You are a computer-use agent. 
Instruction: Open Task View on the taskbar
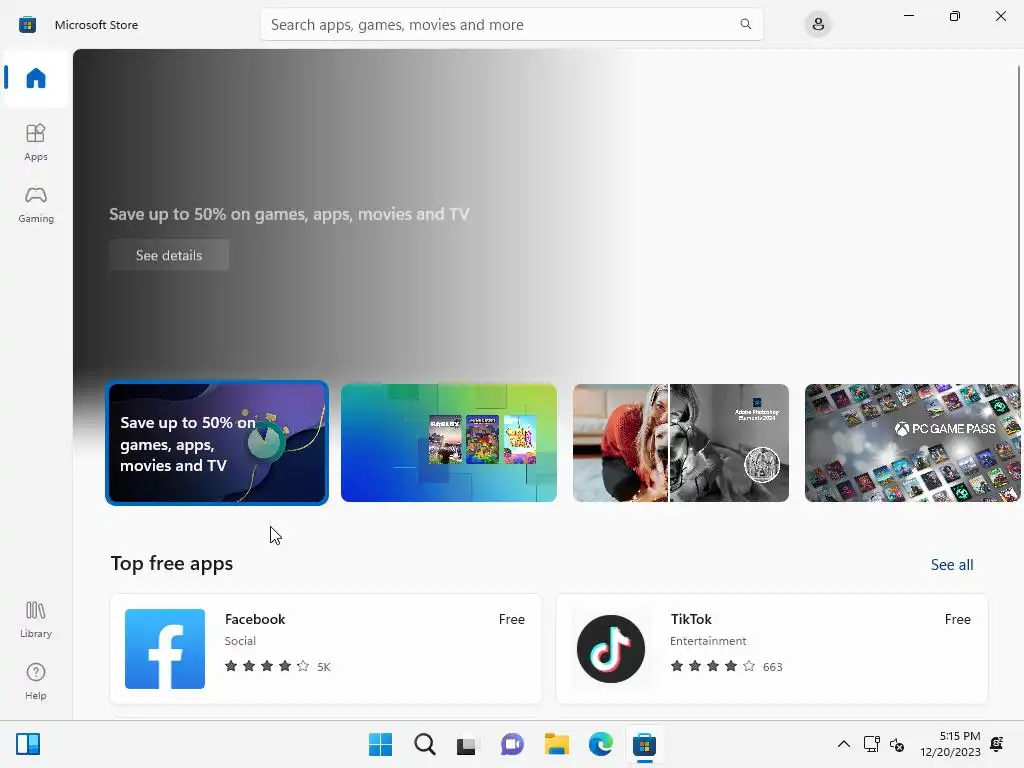pos(468,744)
